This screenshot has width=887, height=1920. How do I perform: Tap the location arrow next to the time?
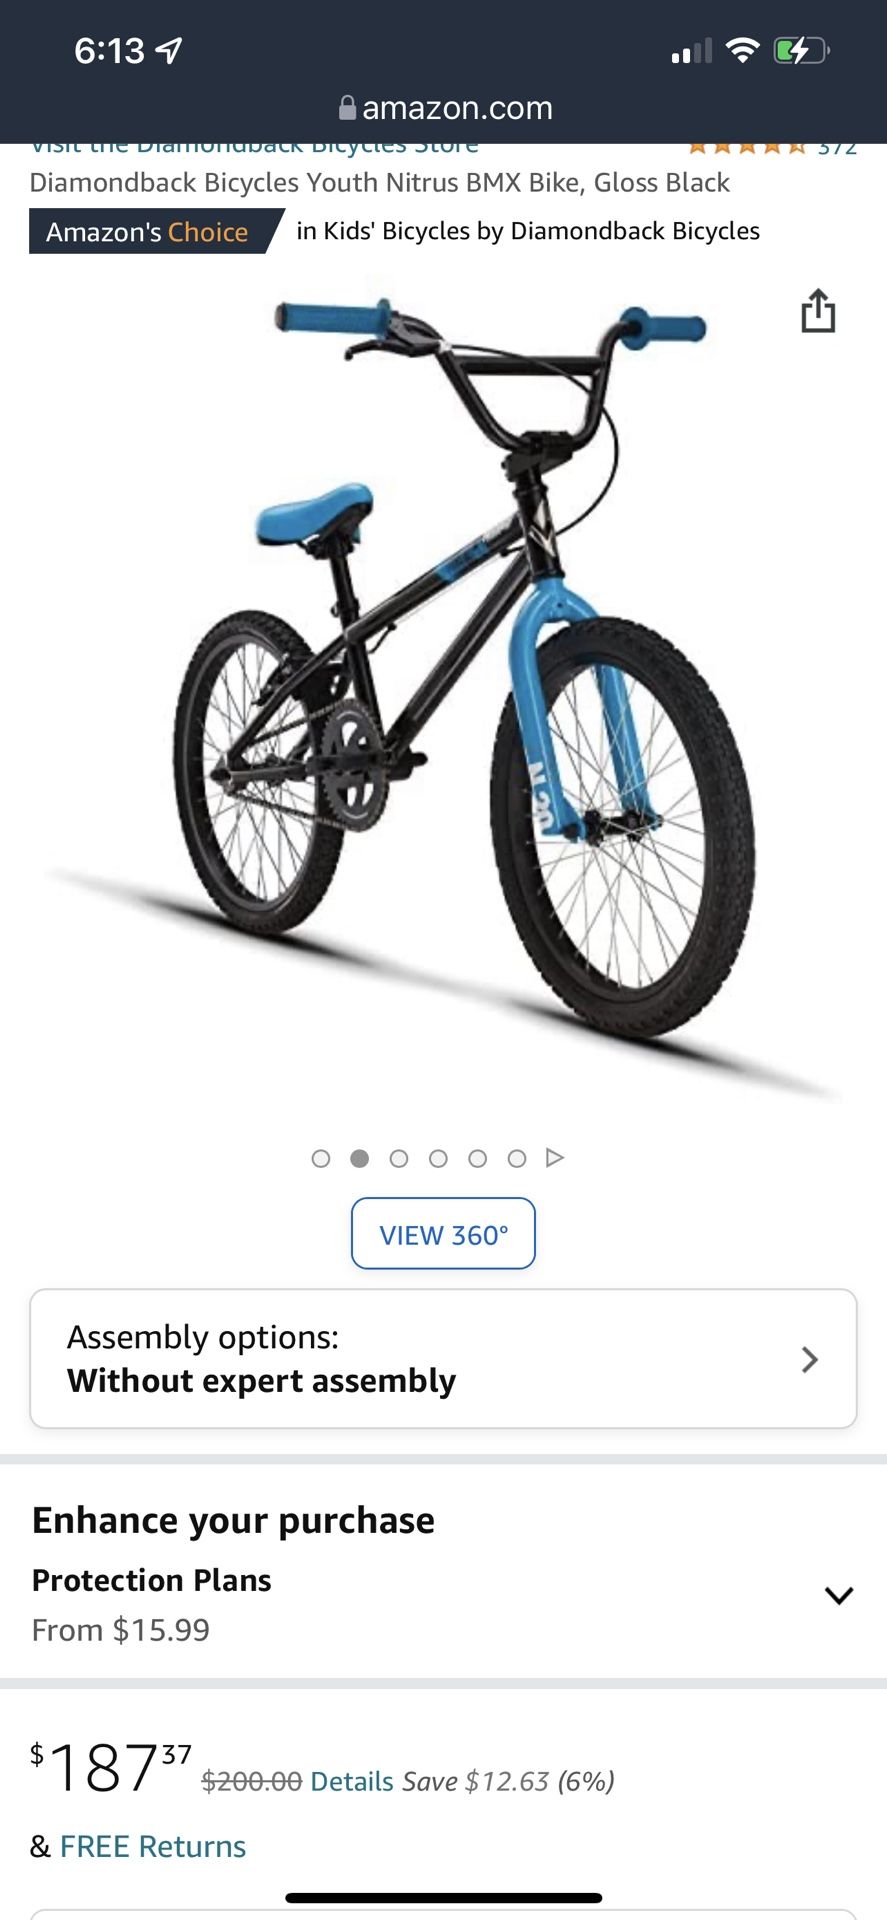click(x=169, y=50)
